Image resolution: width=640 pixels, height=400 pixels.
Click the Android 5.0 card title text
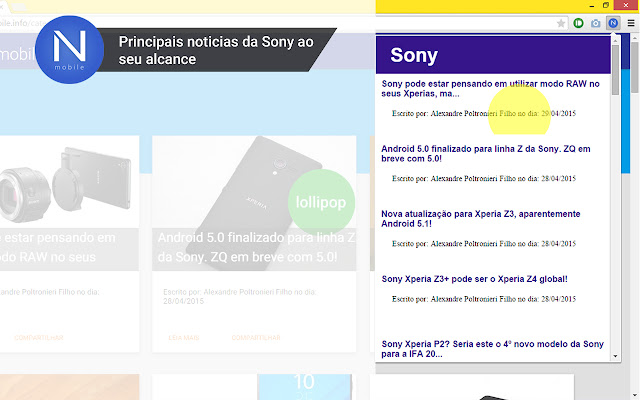pyautogui.click(x=256, y=247)
